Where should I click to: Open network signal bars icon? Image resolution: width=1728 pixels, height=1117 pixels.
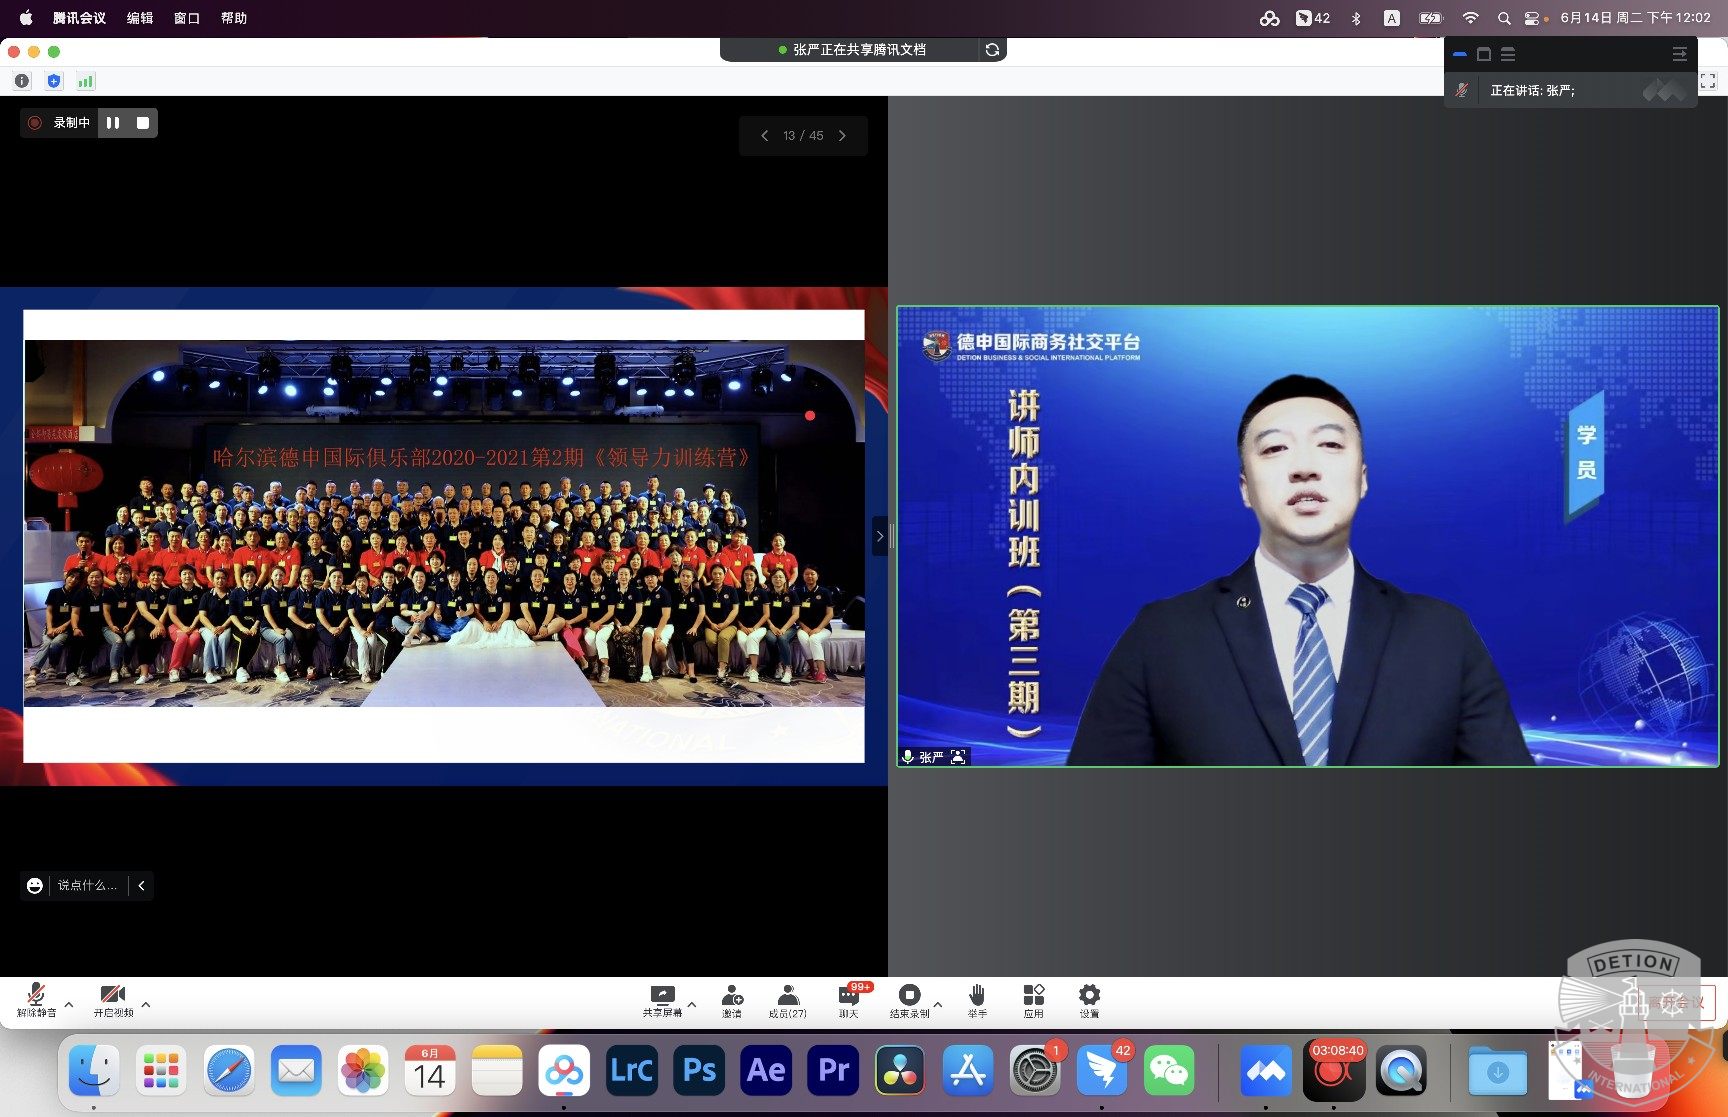point(86,81)
